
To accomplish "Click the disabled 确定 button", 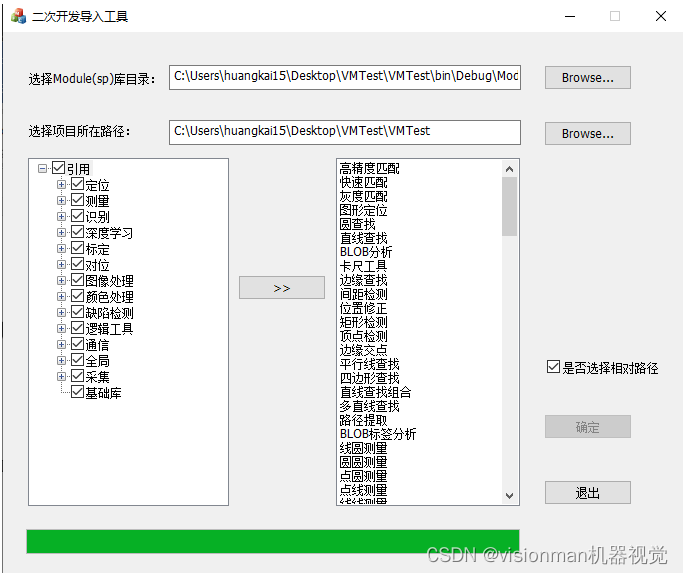I will pos(587,426).
